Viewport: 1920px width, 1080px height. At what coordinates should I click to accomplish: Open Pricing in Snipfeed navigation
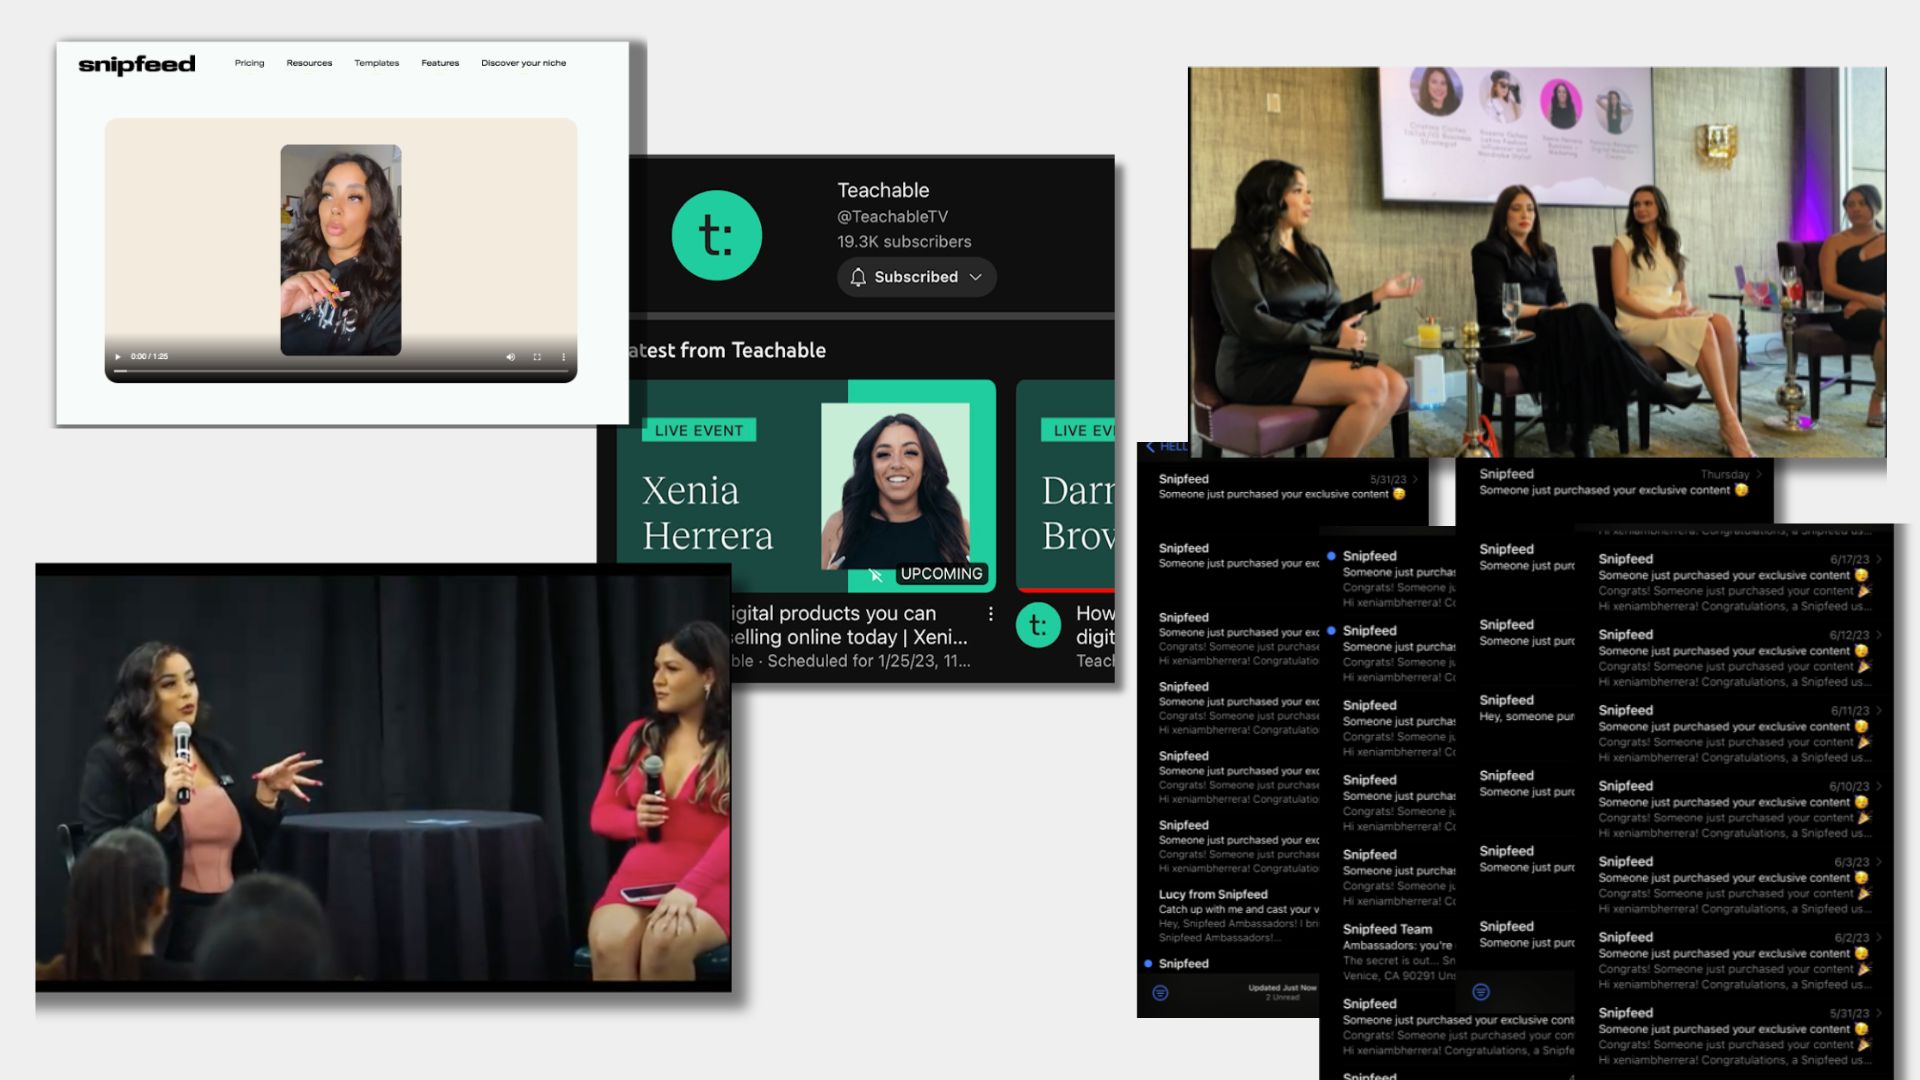click(x=250, y=63)
